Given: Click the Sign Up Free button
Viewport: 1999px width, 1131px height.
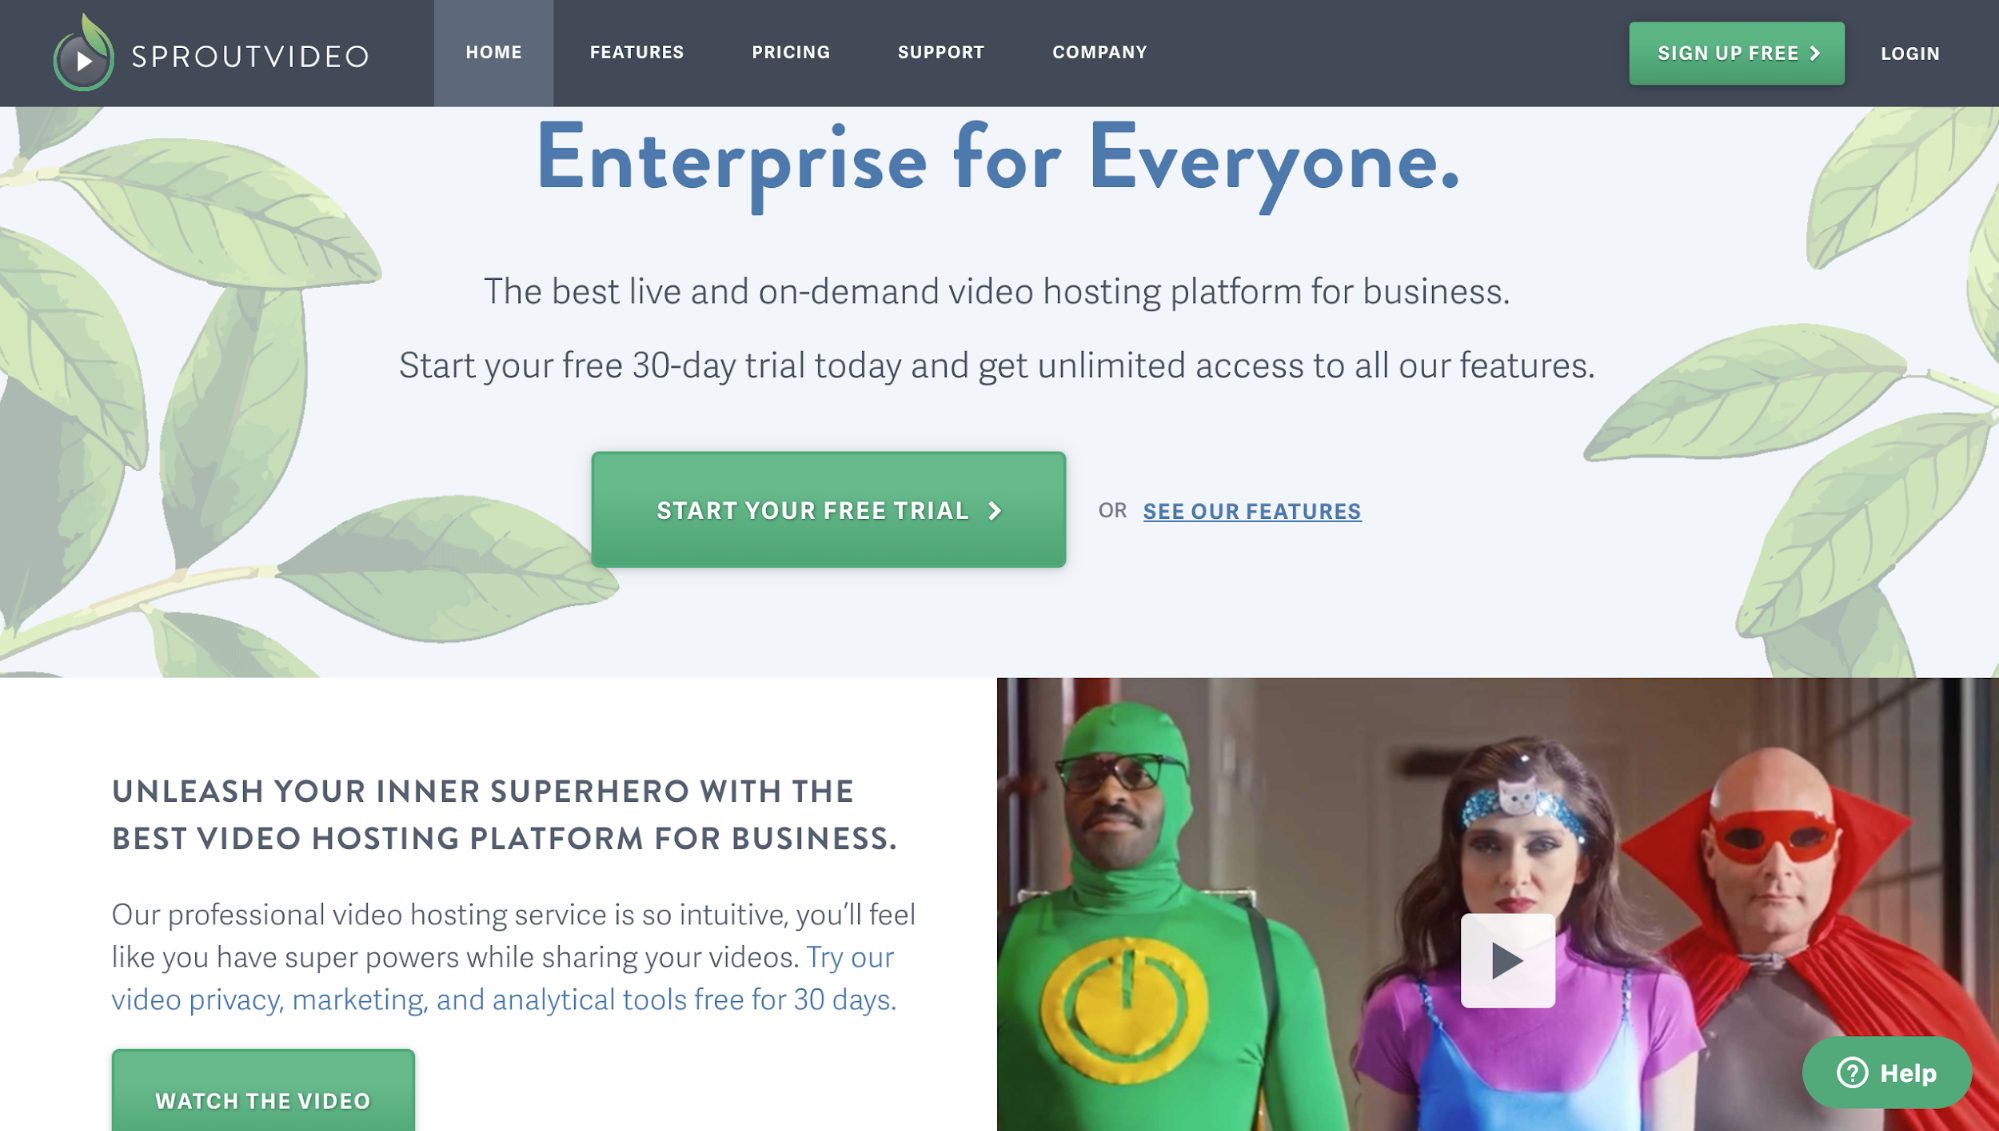Looking at the screenshot, I should coord(1737,54).
